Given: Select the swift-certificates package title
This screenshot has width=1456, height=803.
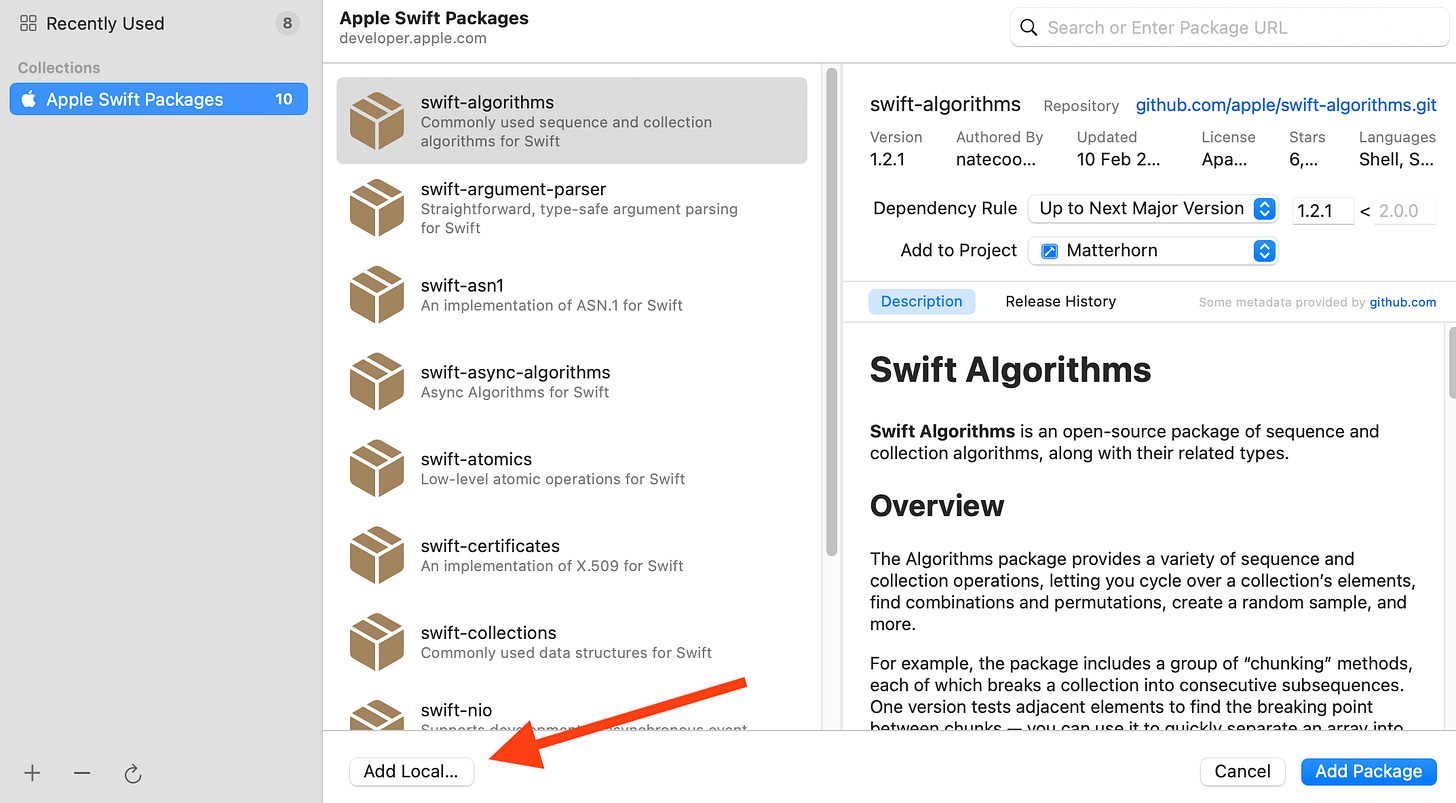Looking at the screenshot, I should pos(490,546).
